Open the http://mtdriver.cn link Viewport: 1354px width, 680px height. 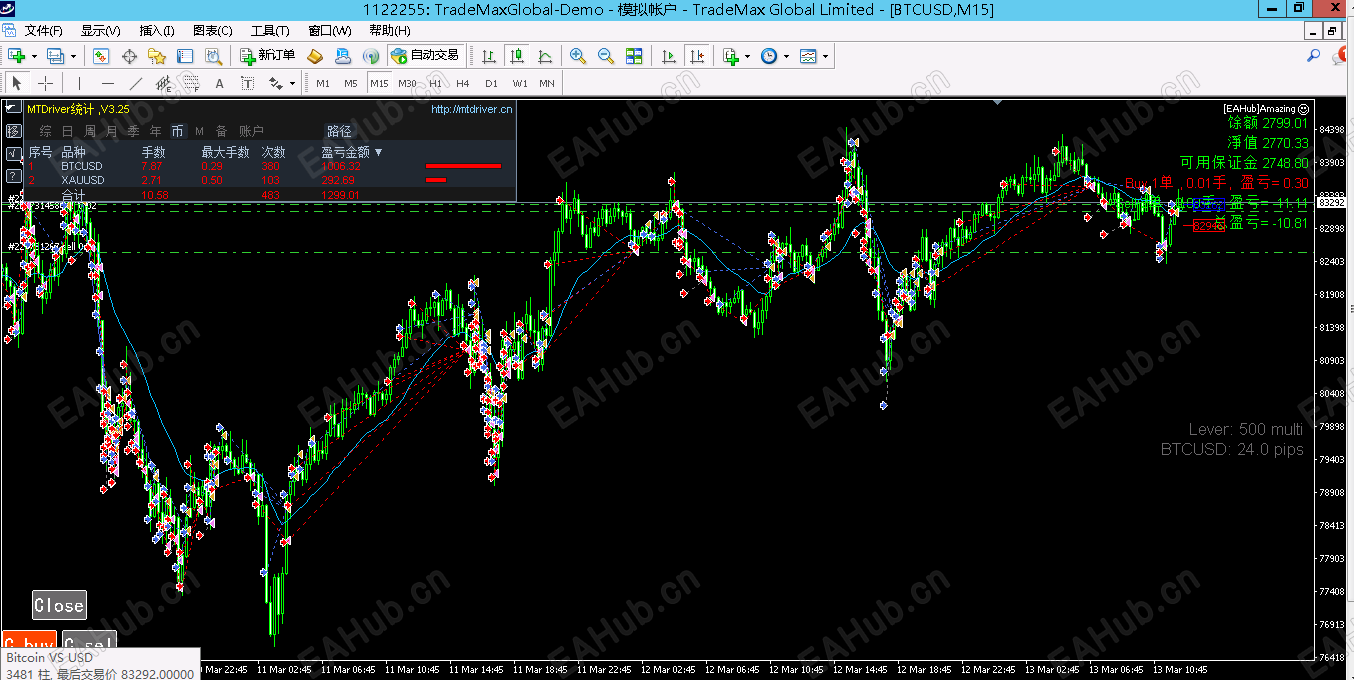pos(472,109)
